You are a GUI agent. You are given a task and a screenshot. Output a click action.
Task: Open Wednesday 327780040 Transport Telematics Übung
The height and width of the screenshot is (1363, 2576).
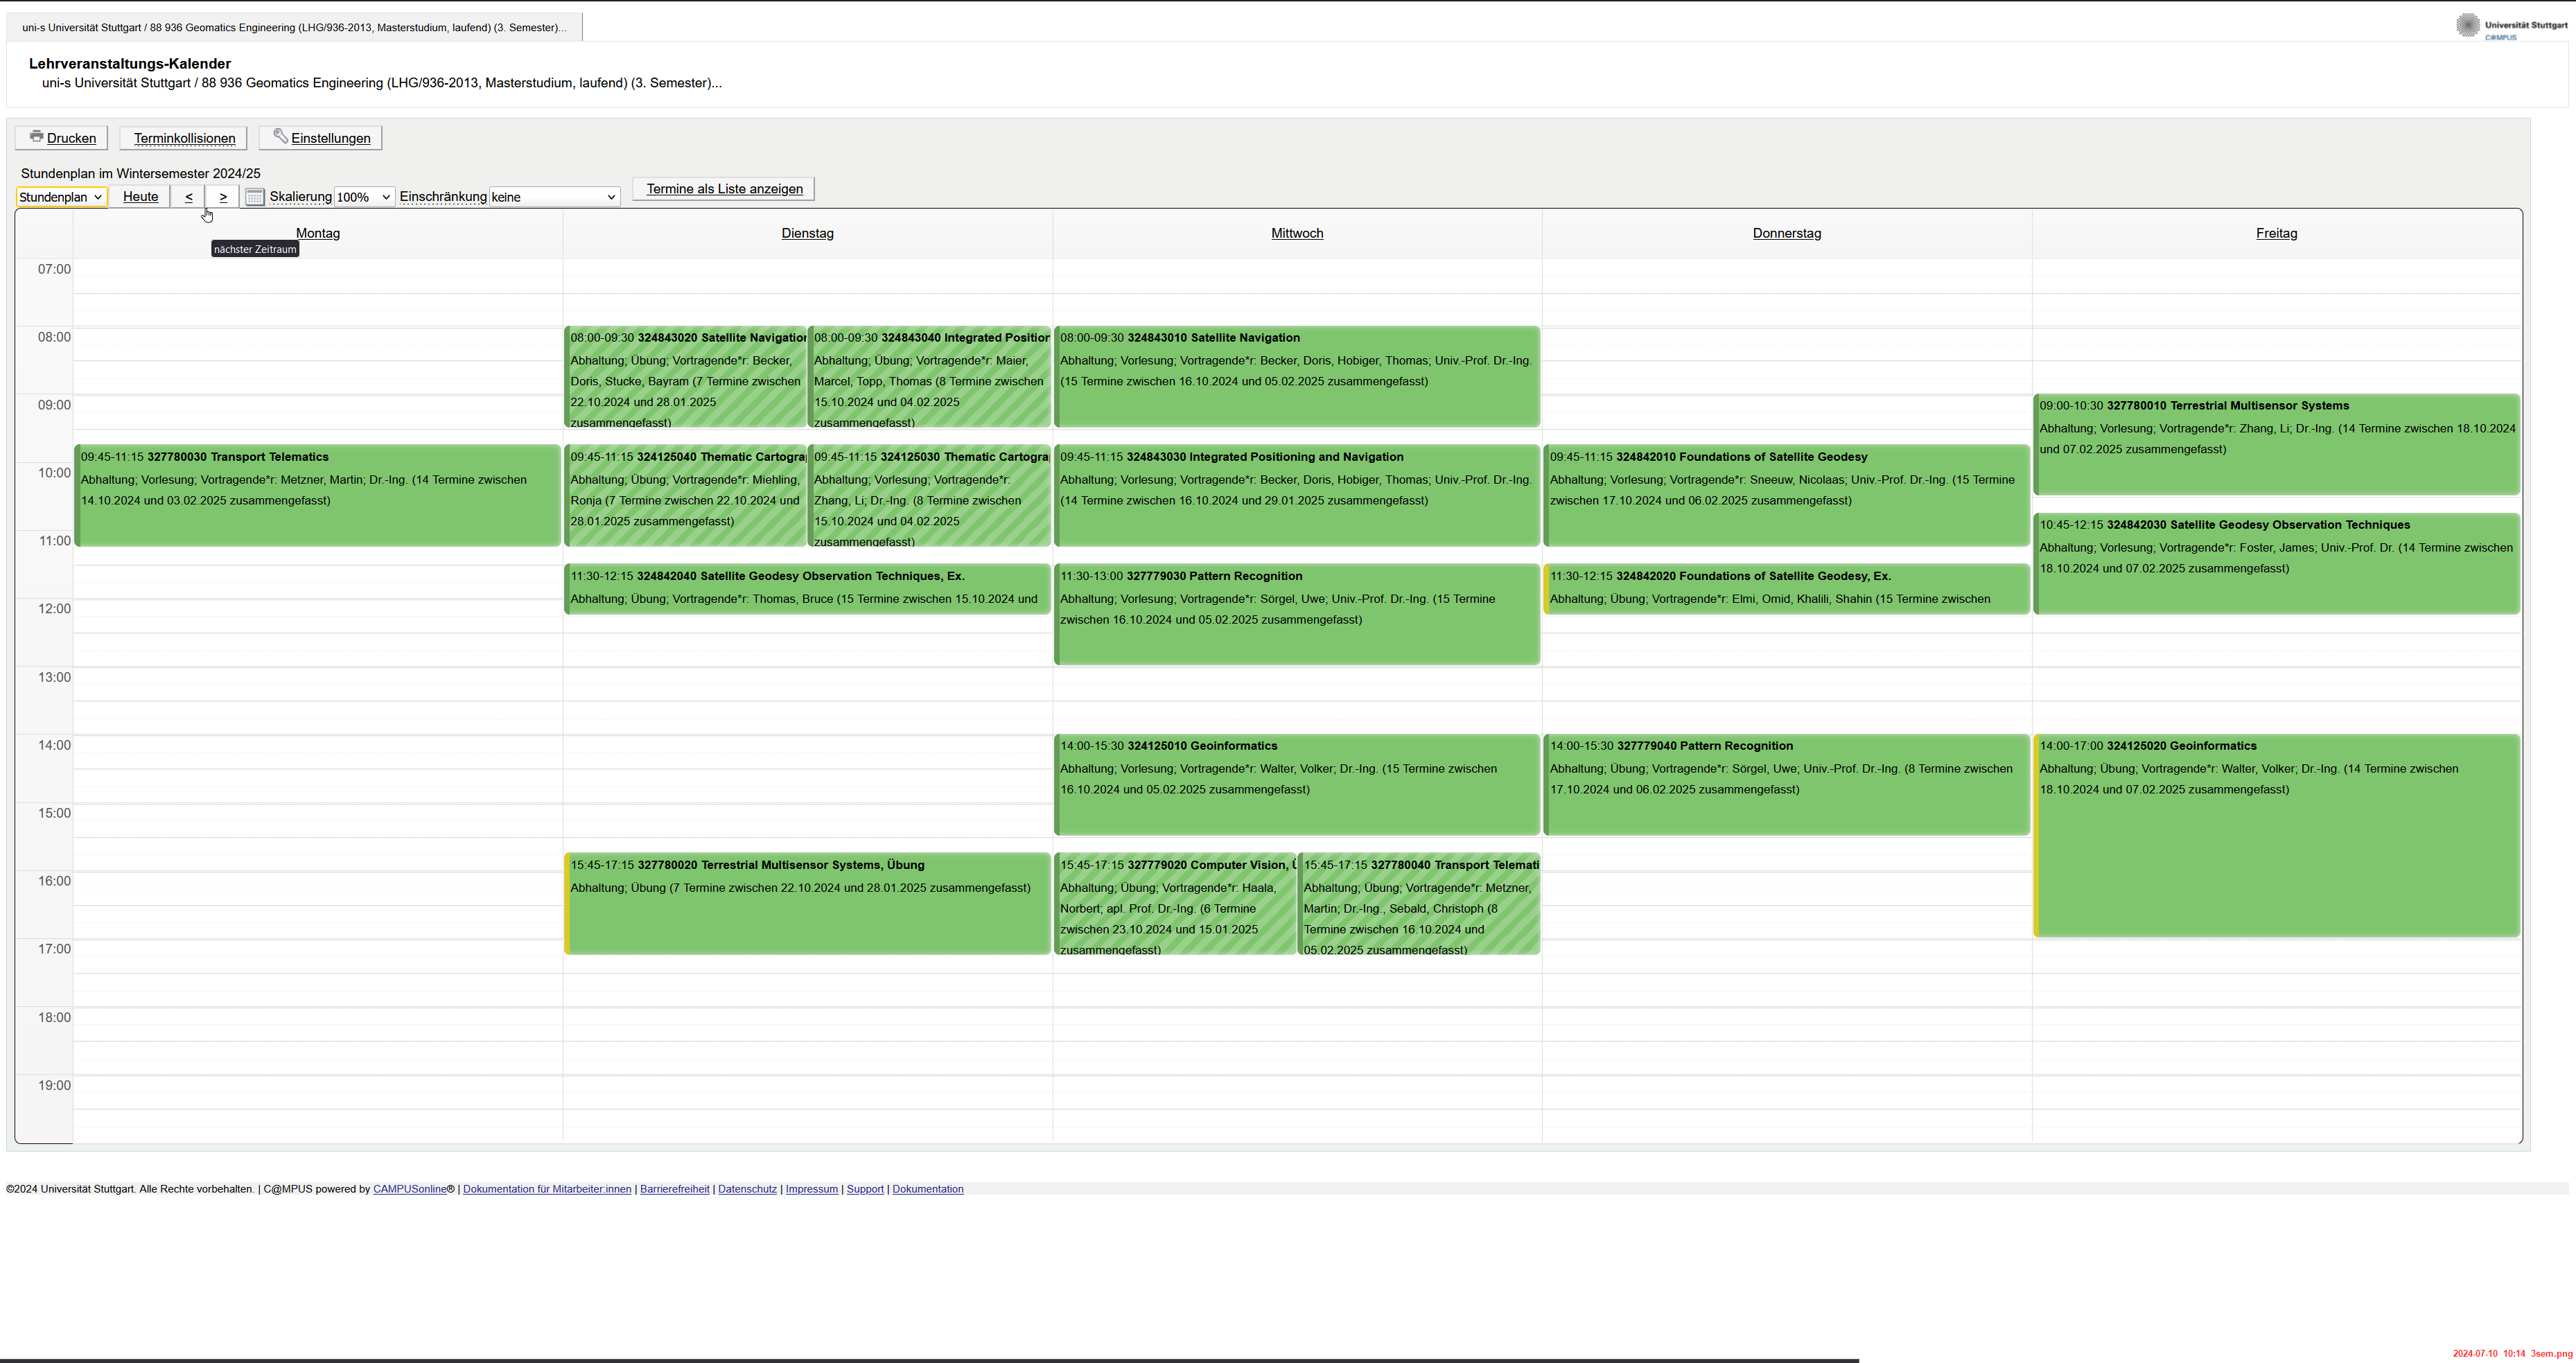[x=1419, y=903]
